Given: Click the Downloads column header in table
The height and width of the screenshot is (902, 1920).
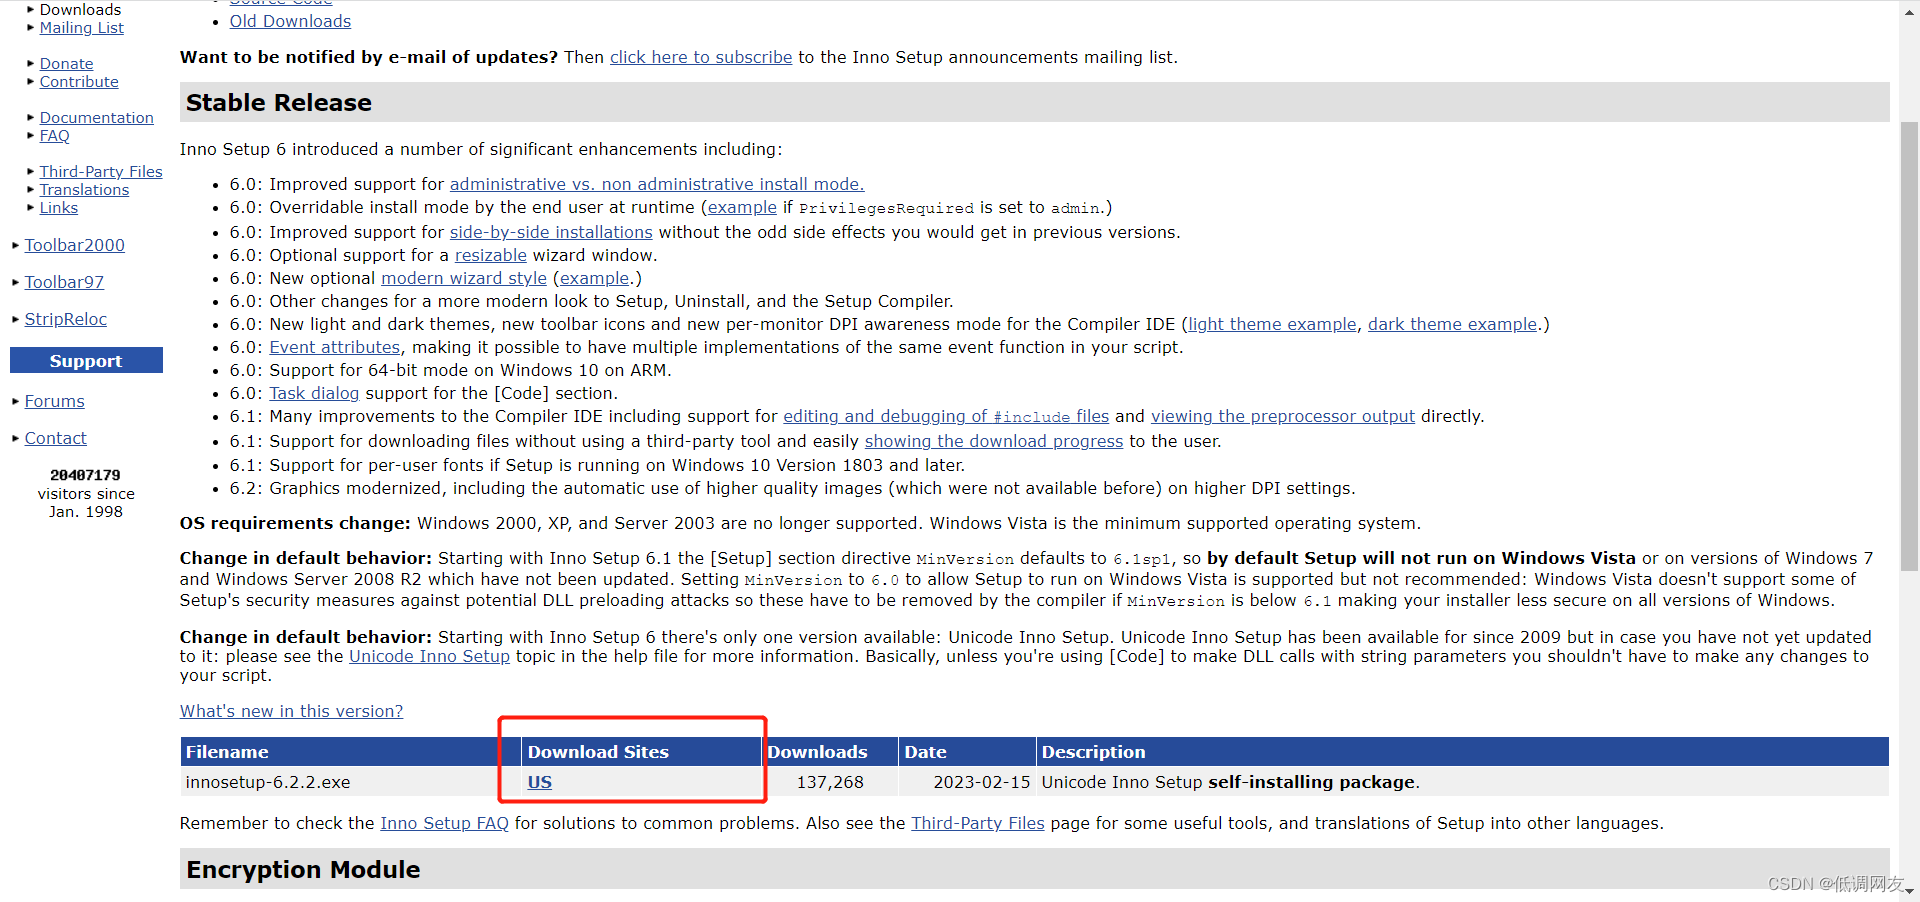Looking at the screenshot, I should [830, 752].
